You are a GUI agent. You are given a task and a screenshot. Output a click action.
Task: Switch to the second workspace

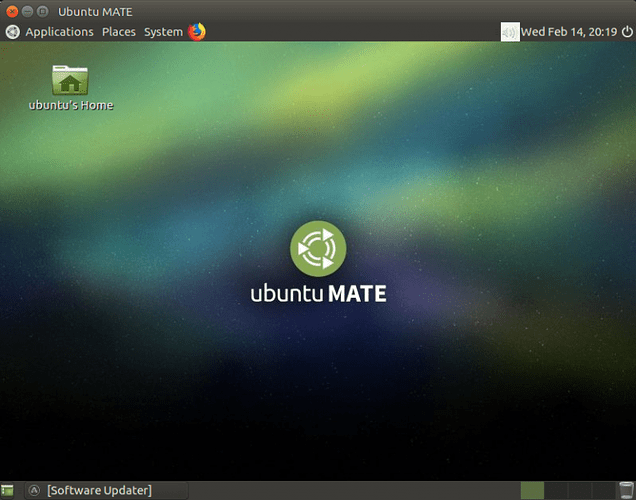click(x=555, y=490)
